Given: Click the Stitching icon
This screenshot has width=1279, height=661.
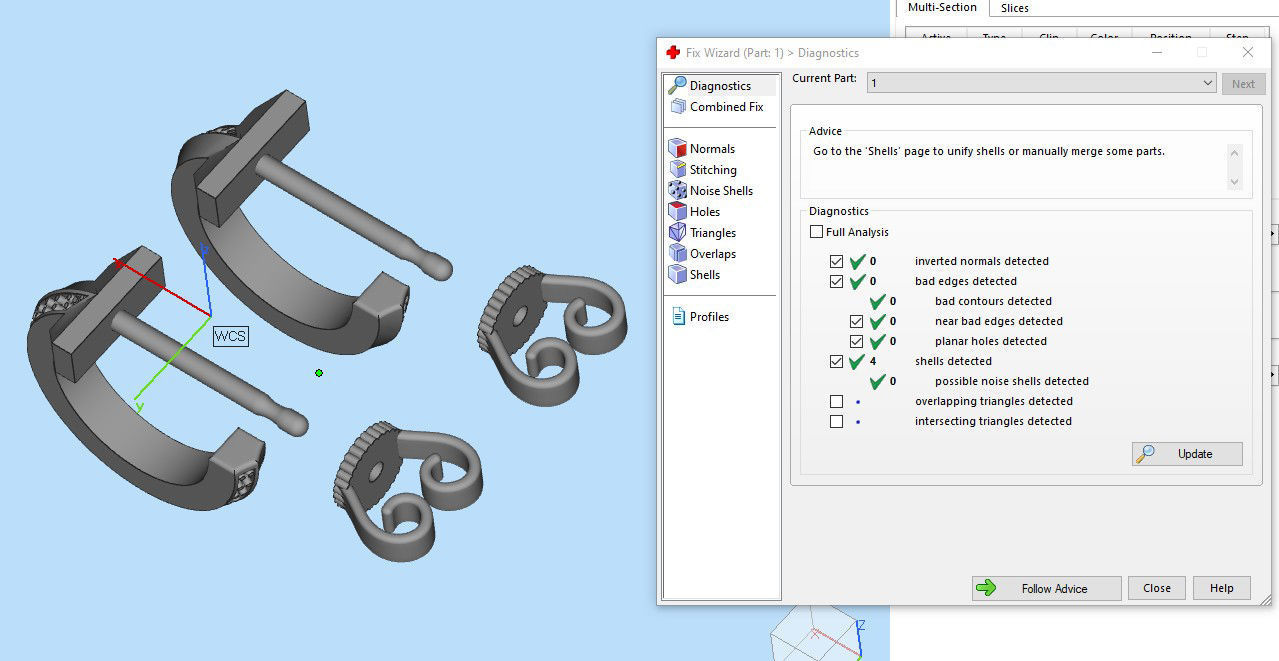Looking at the screenshot, I should pos(677,170).
